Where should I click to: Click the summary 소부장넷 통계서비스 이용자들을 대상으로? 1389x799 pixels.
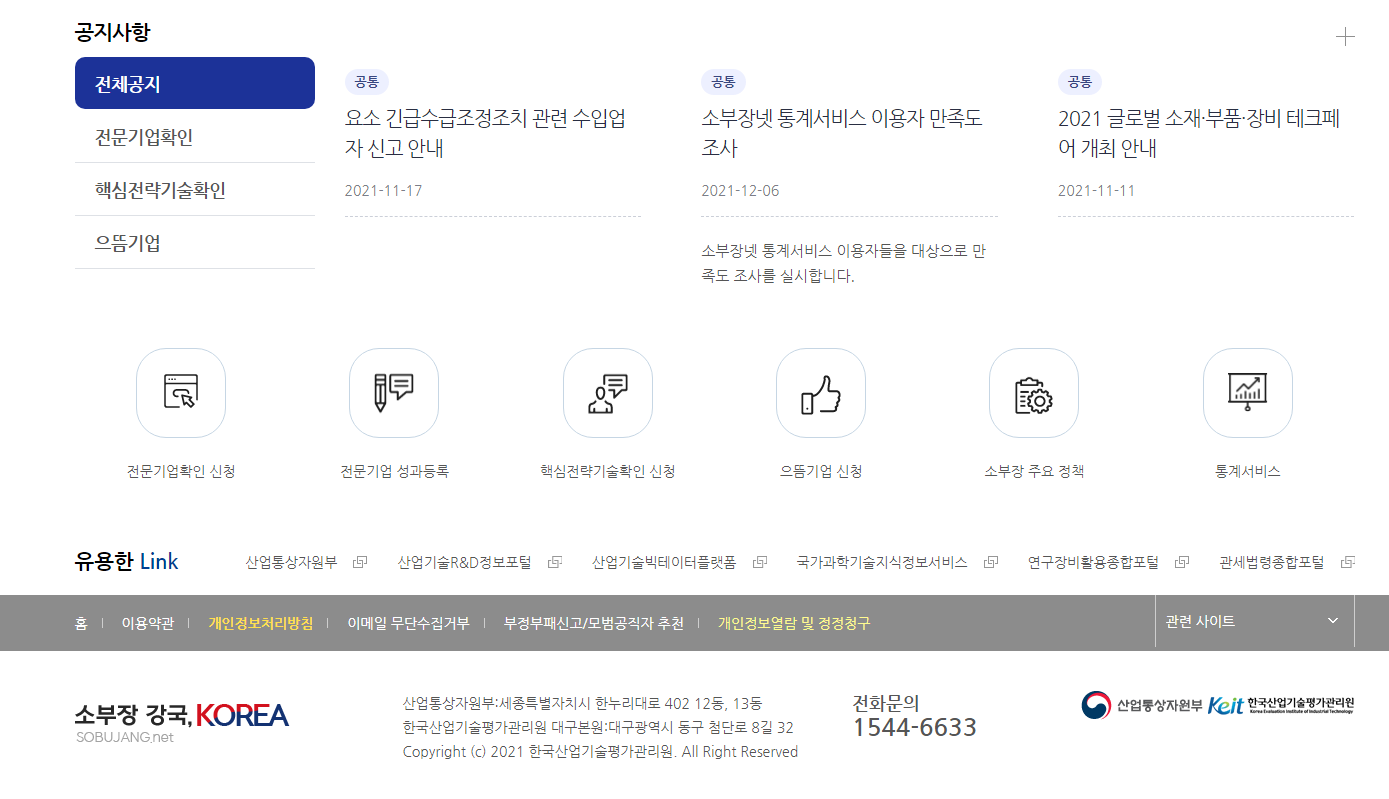(x=844, y=263)
